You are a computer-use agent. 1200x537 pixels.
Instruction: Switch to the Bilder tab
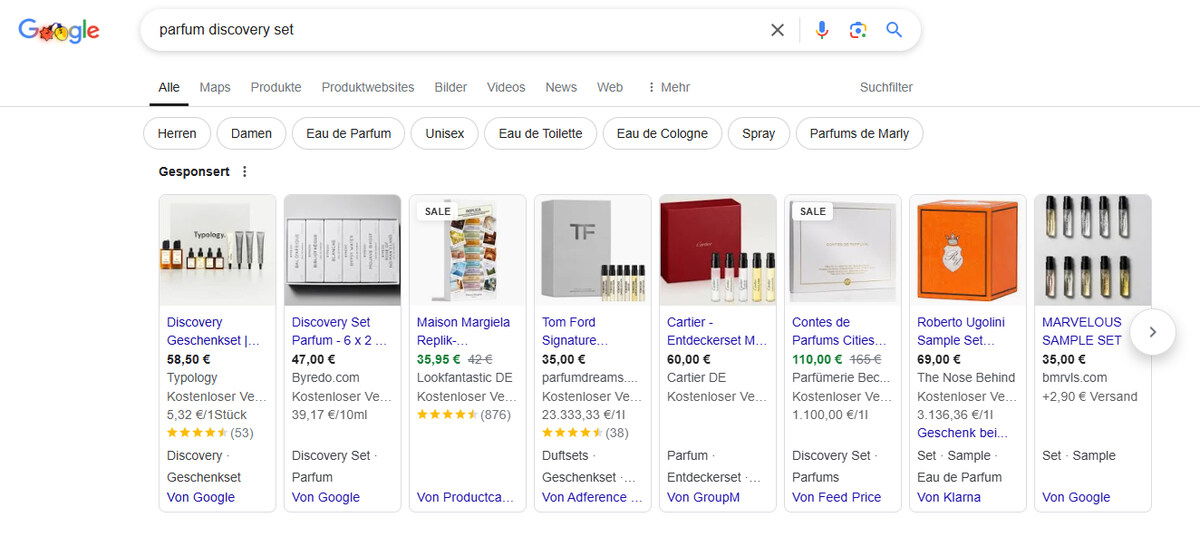click(x=451, y=87)
